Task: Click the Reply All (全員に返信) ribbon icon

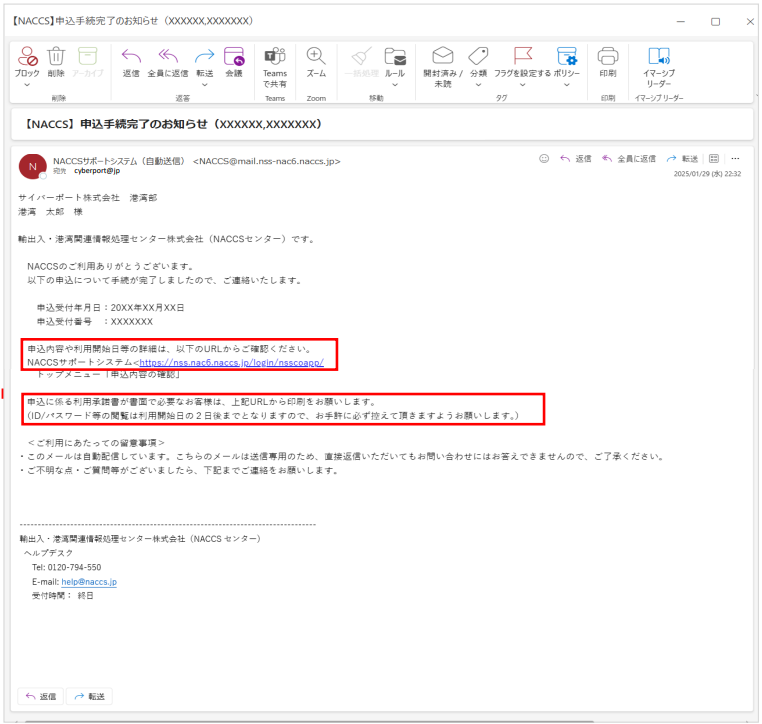Action: point(168,57)
